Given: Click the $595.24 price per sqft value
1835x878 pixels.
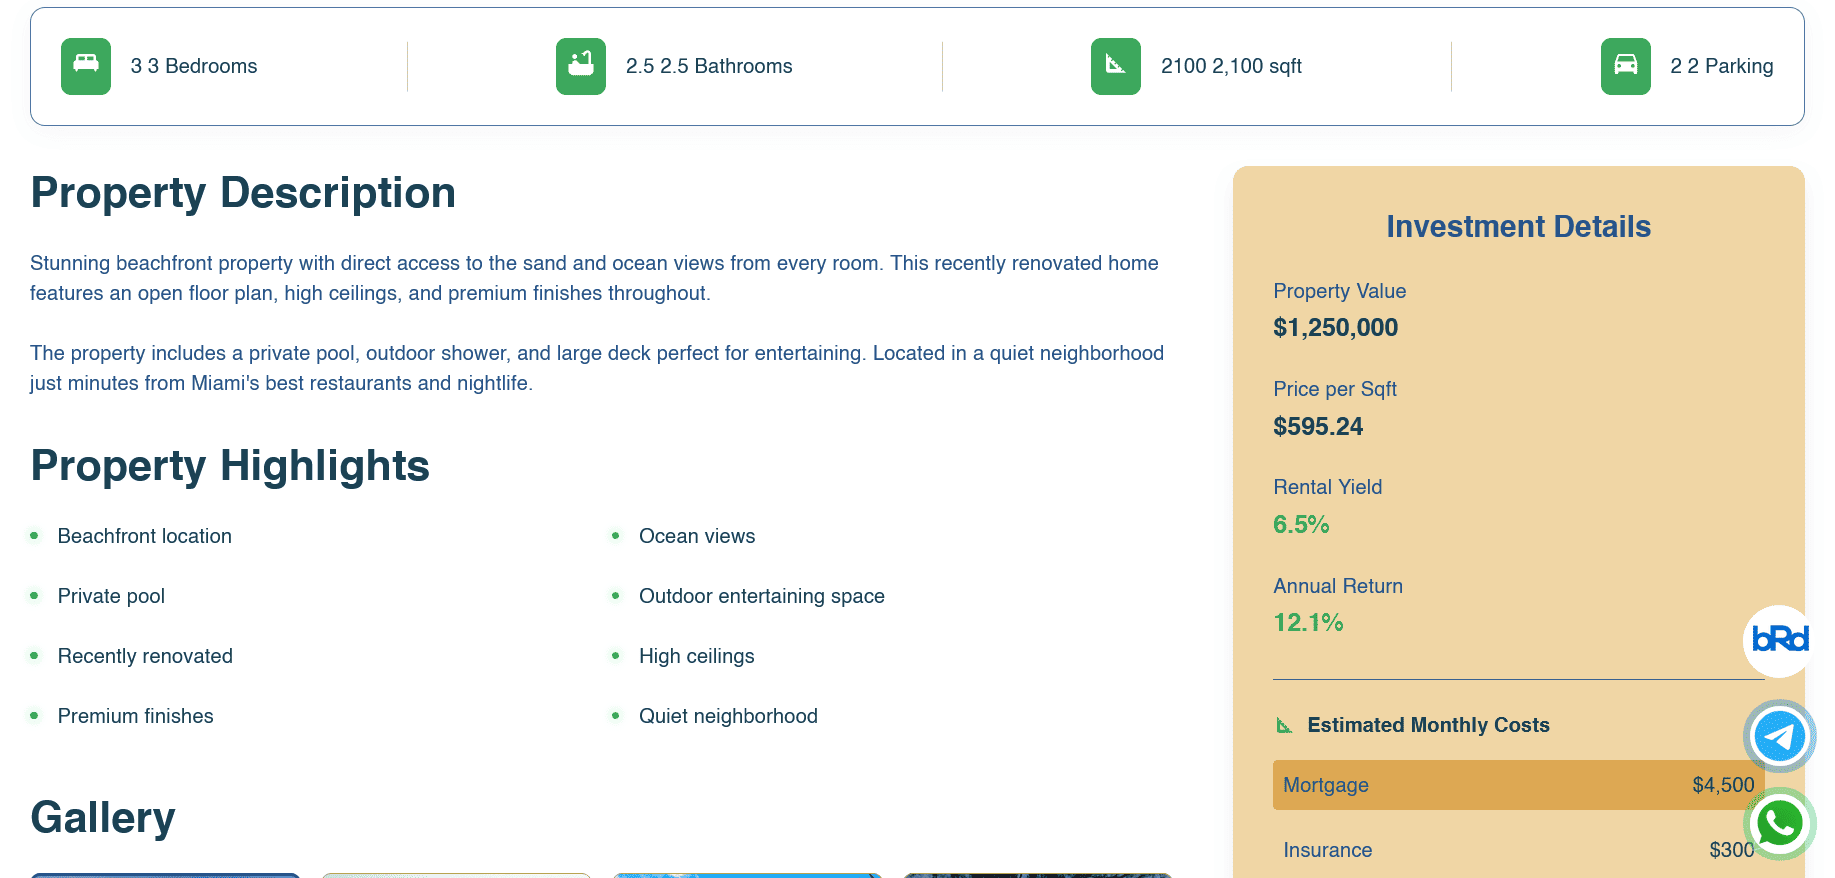Looking at the screenshot, I should [x=1317, y=427].
